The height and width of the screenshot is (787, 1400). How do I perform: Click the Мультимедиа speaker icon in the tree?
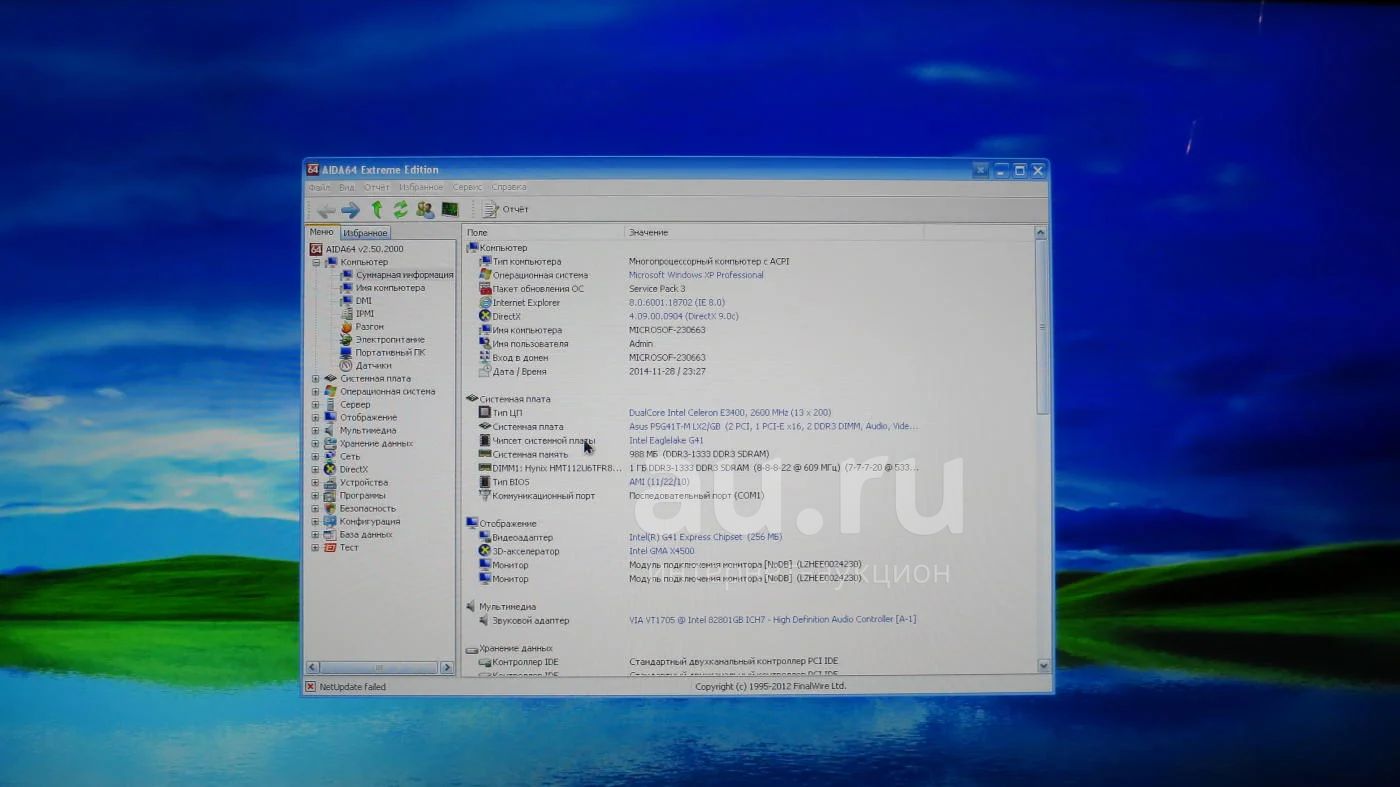coord(330,431)
